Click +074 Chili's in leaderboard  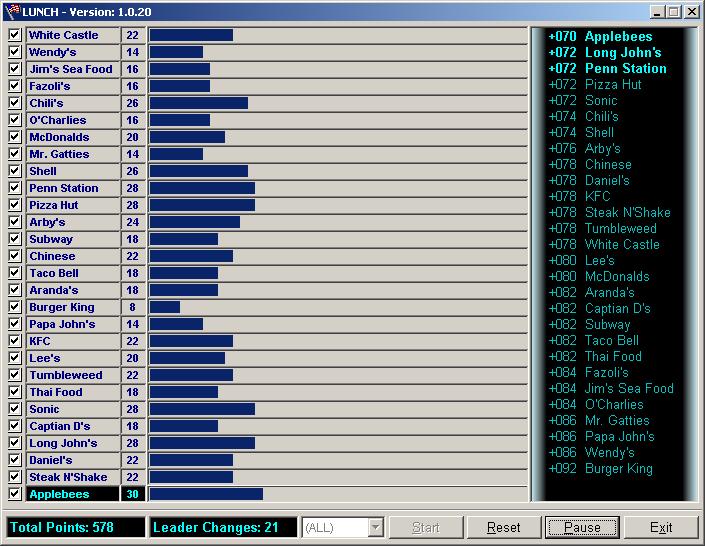pyautogui.click(x=583, y=116)
